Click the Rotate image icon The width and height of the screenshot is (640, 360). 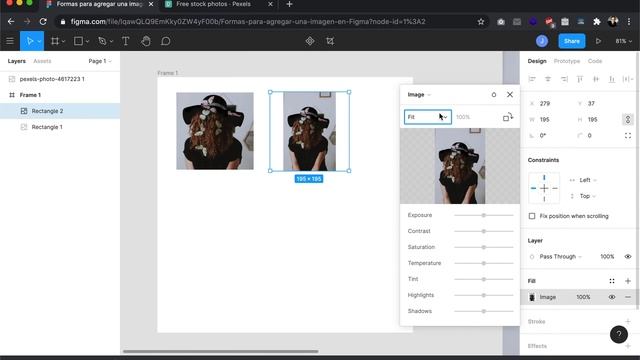[x=508, y=117]
